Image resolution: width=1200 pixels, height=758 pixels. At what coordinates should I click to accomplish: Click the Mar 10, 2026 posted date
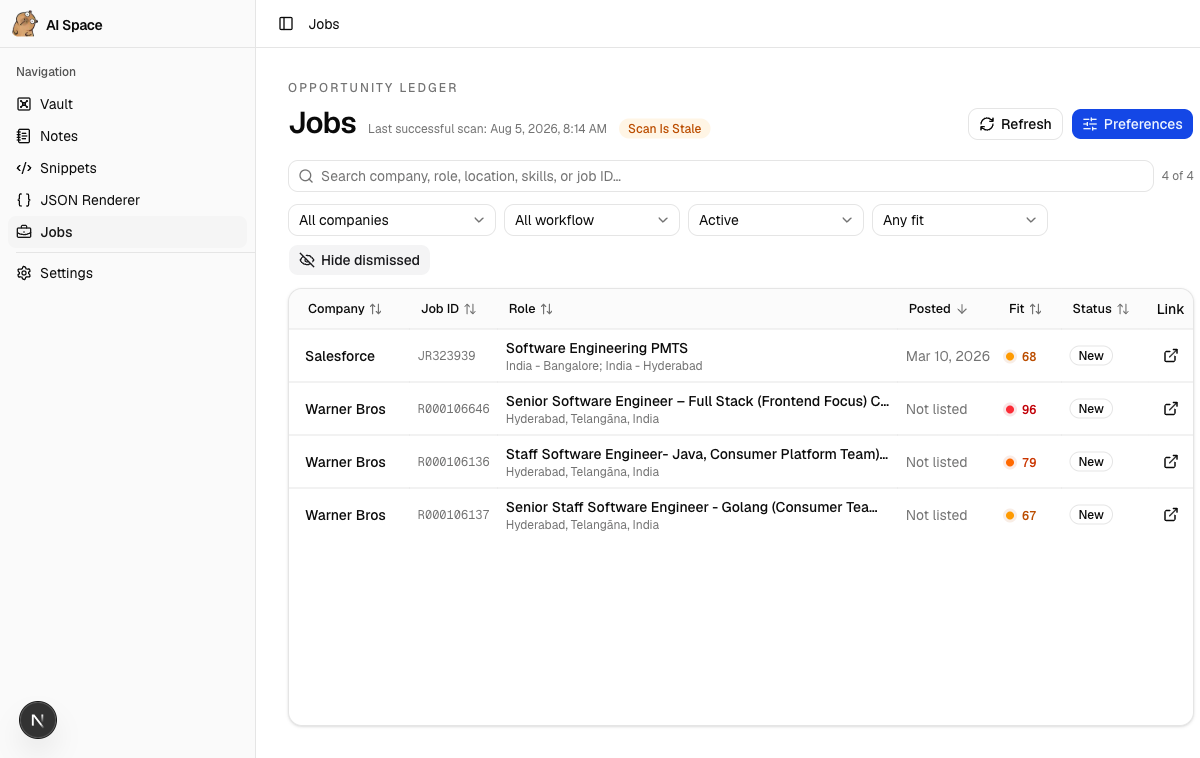pyautogui.click(x=948, y=356)
